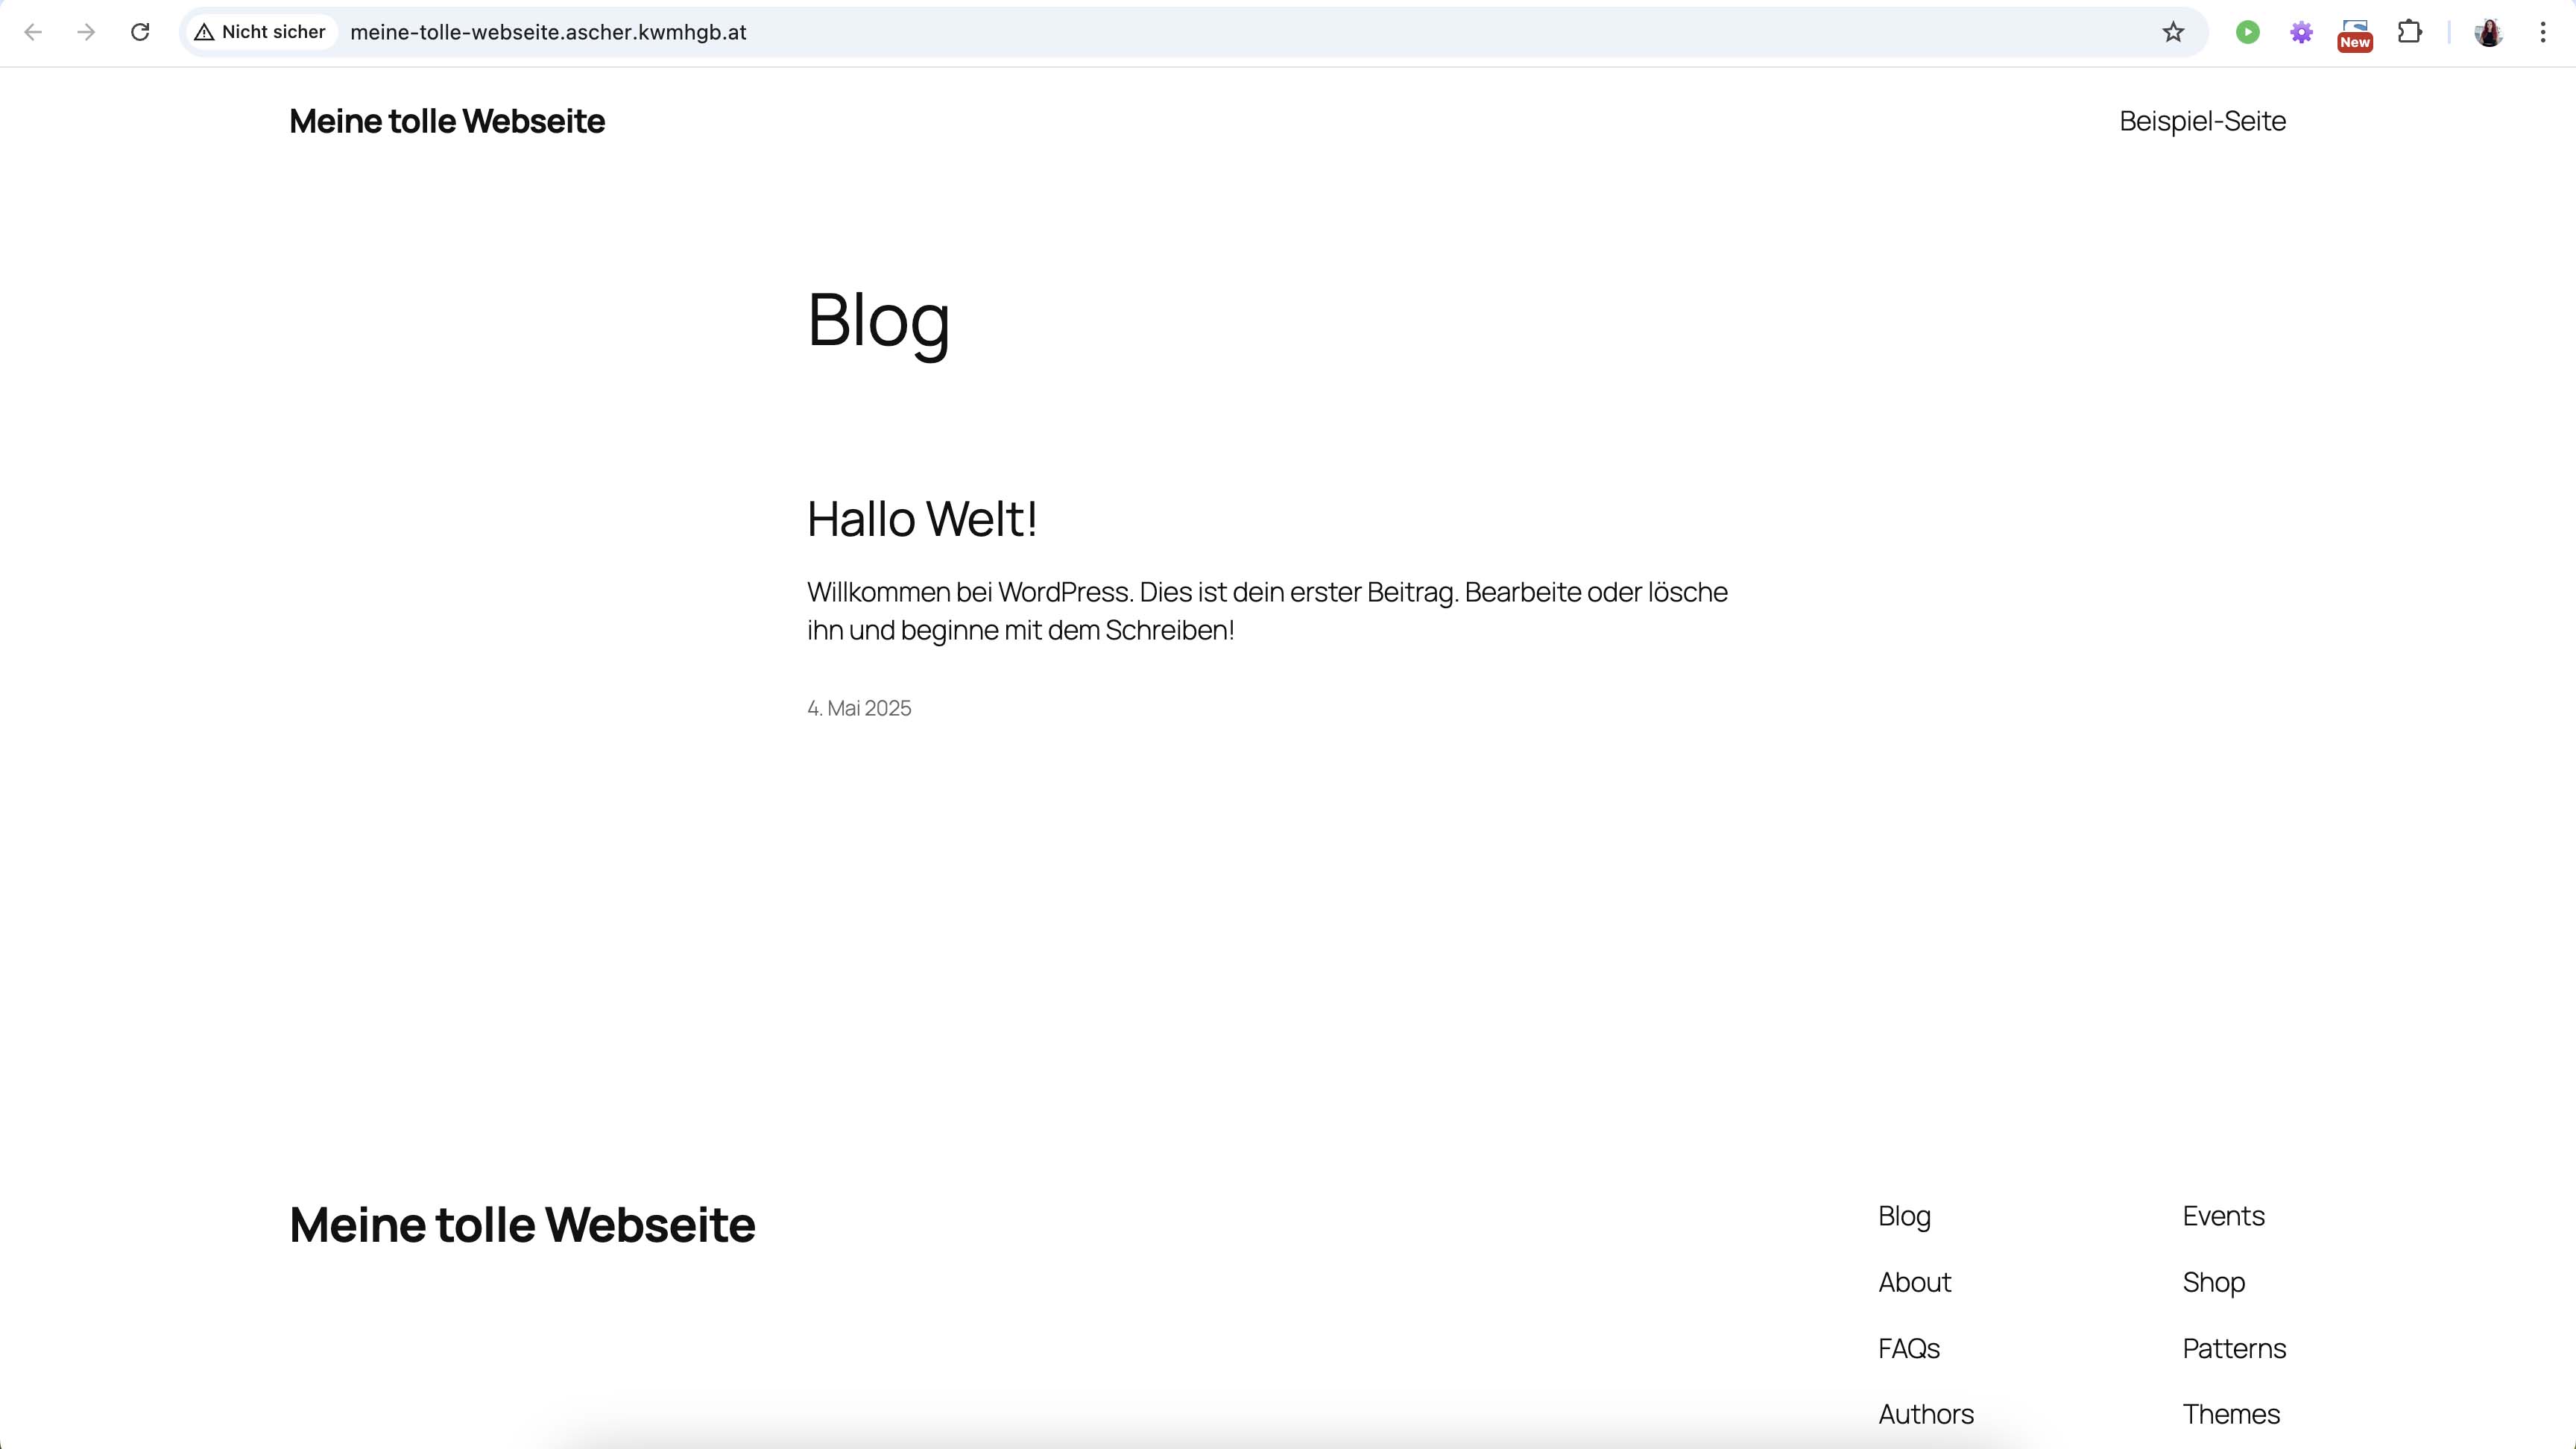Open the footer Blog link

click(x=1904, y=1216)
